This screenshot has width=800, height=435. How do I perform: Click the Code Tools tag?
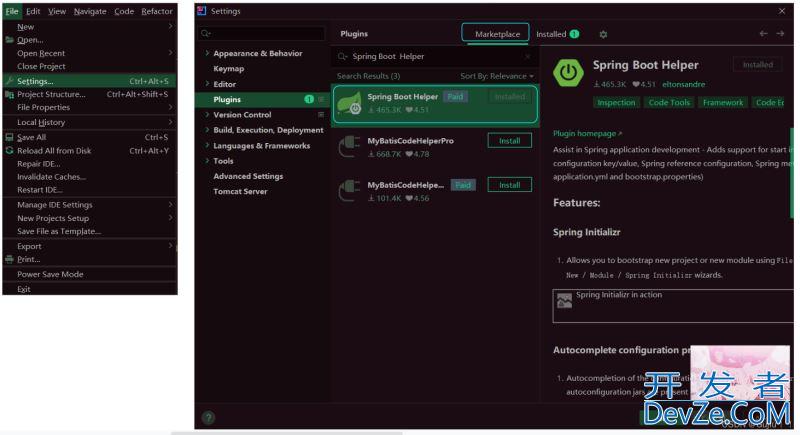[x=669, y=103]
